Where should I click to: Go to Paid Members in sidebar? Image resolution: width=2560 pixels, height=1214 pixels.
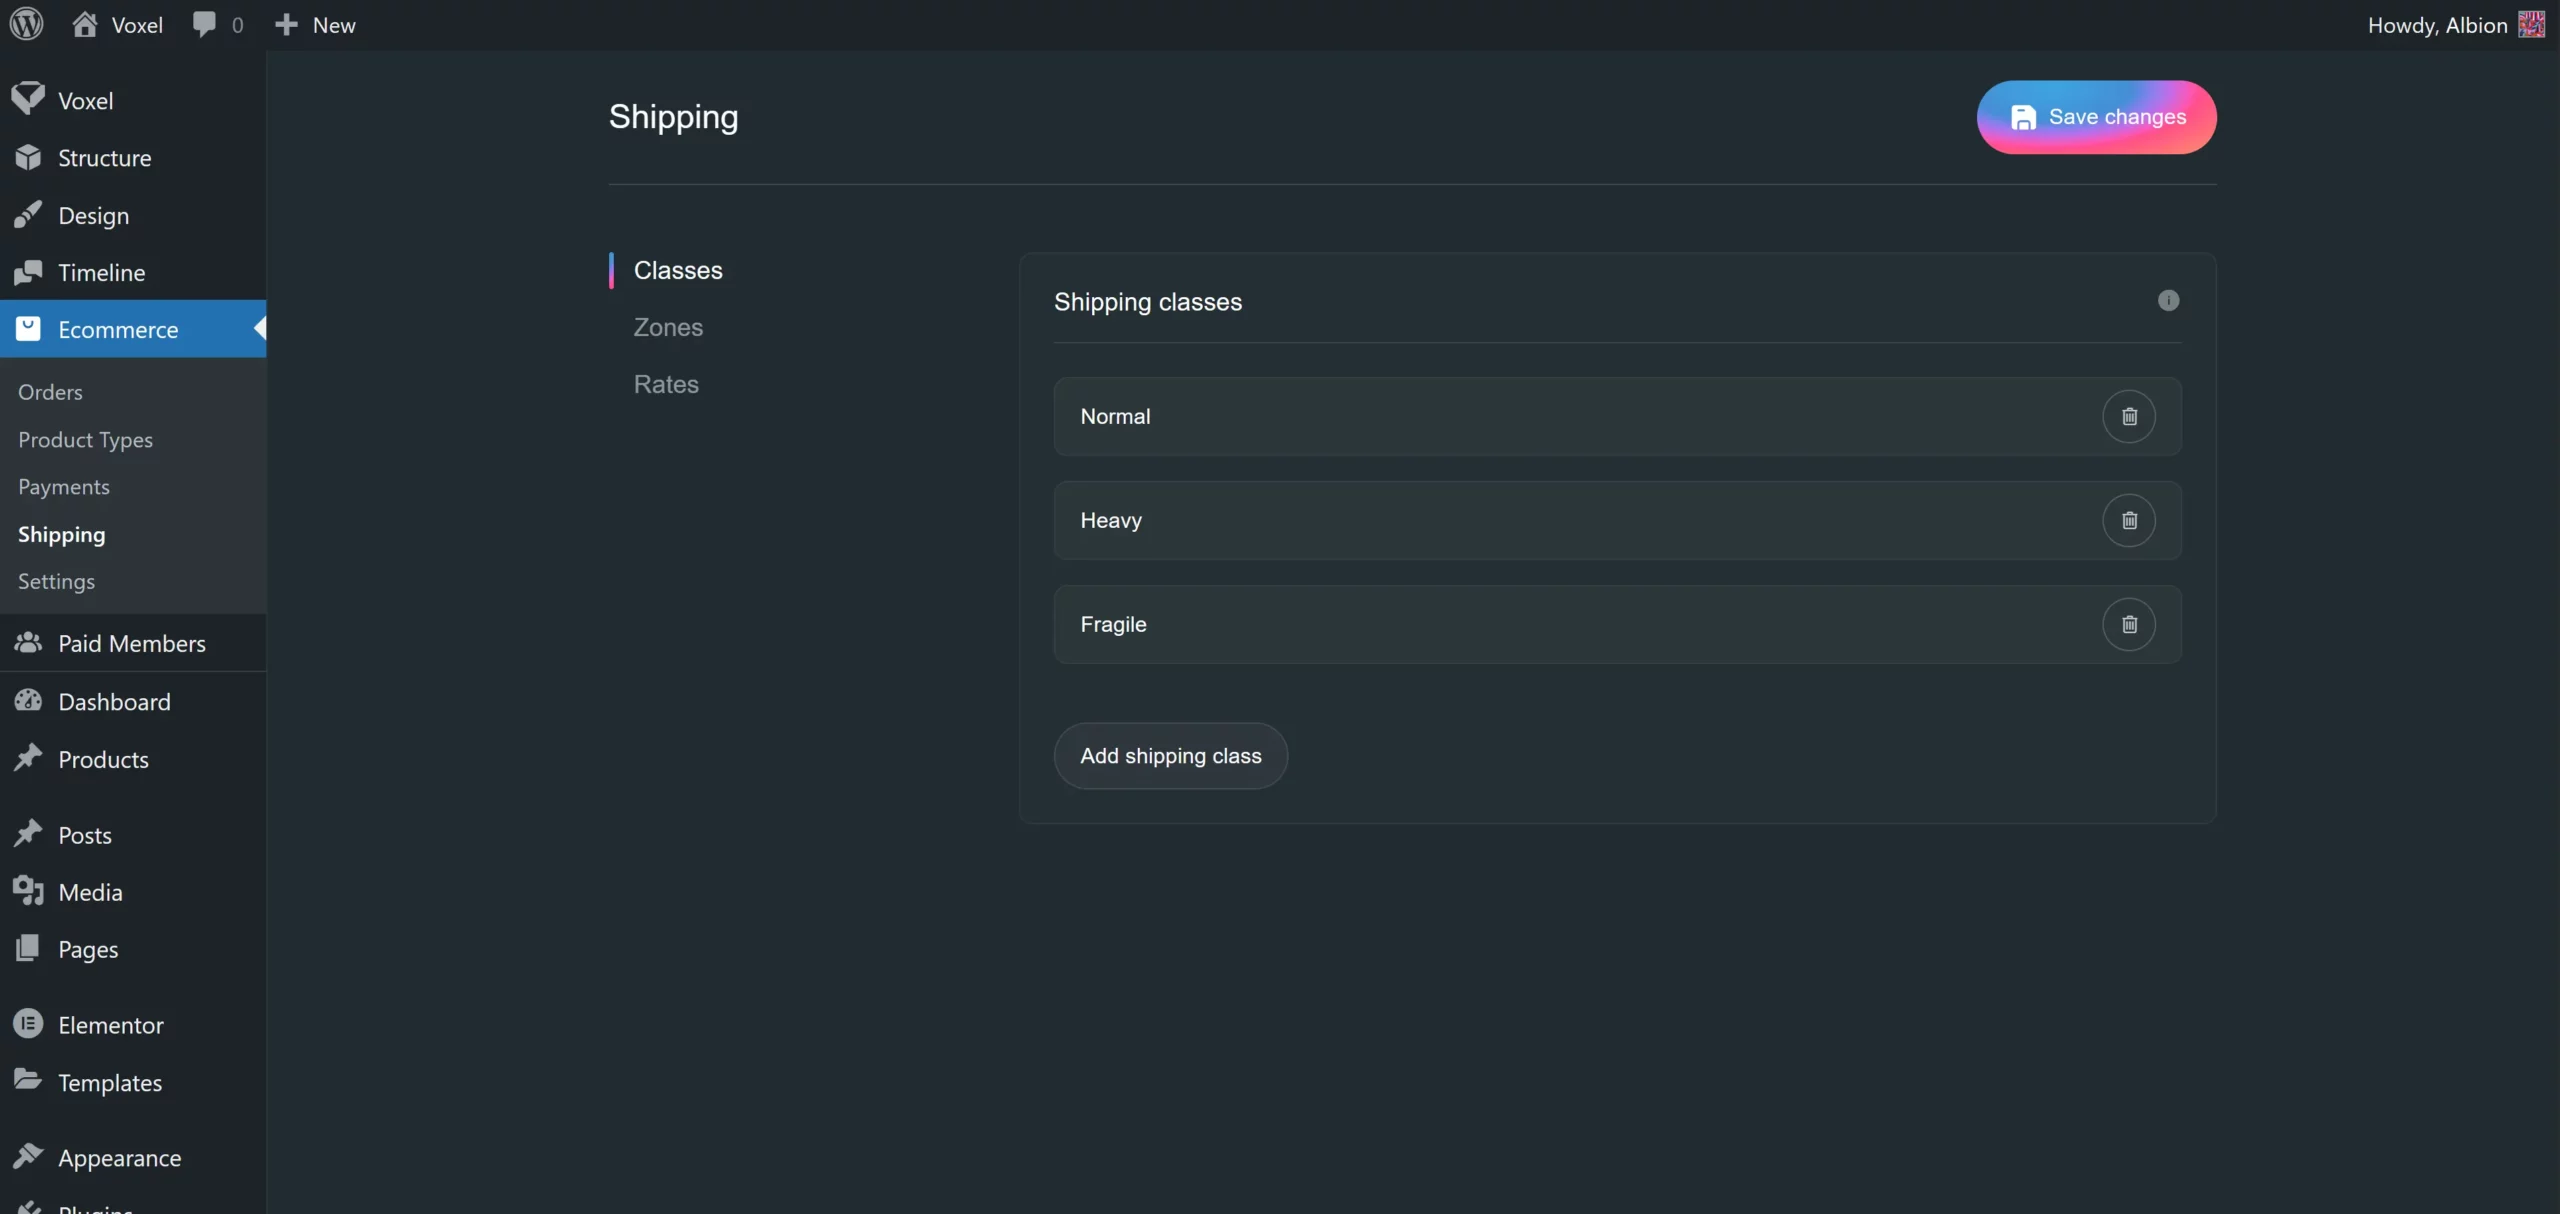tap(131, 644)
